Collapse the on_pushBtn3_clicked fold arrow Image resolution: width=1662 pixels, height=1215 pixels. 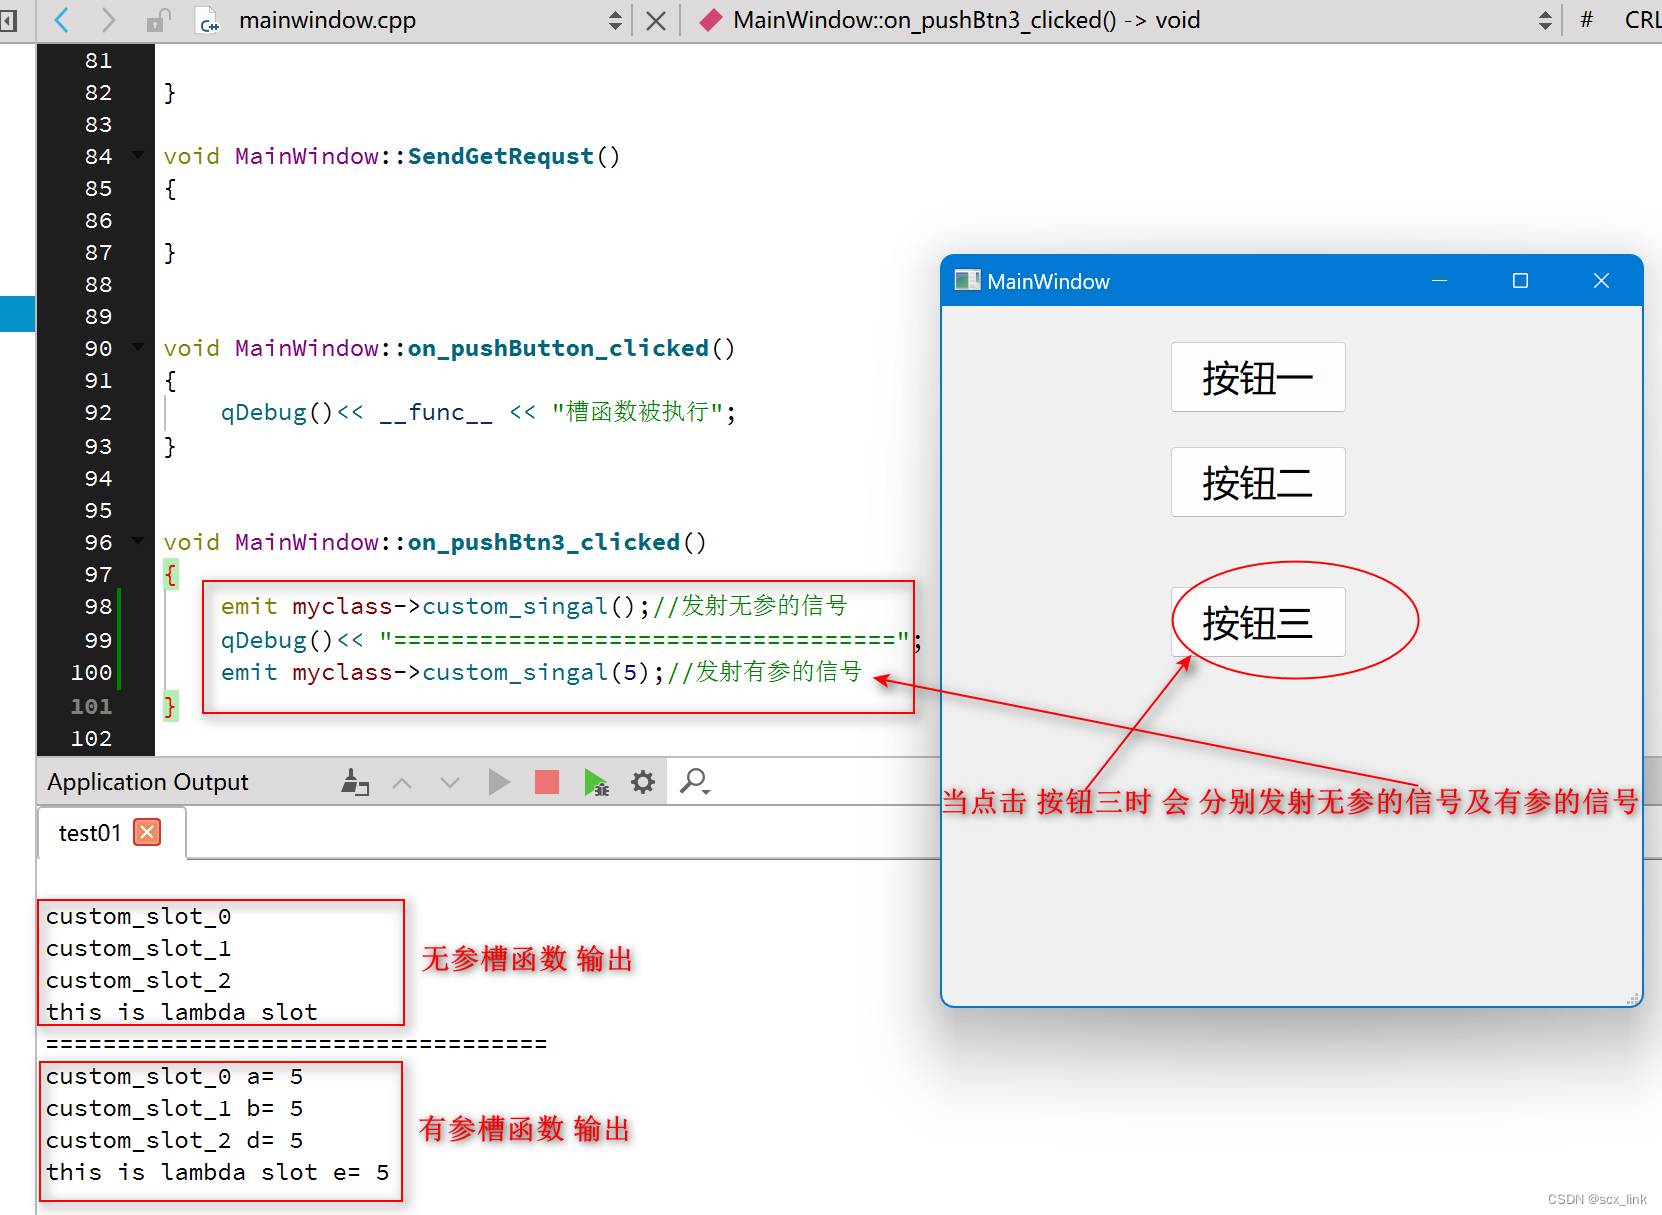pyautogui.click(x=138, y=541)
